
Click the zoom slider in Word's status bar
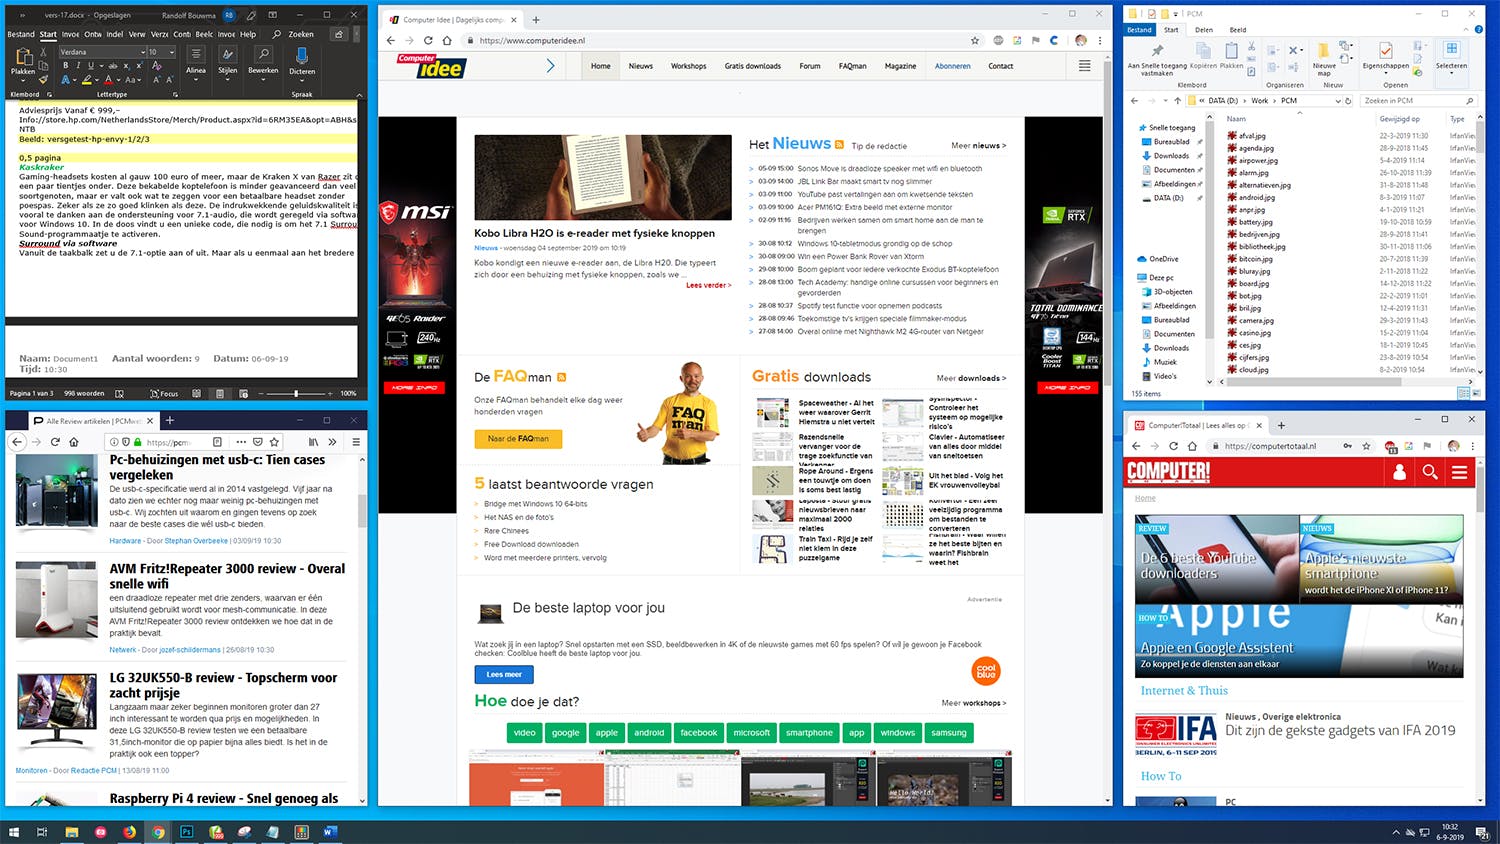pos(296,394)
